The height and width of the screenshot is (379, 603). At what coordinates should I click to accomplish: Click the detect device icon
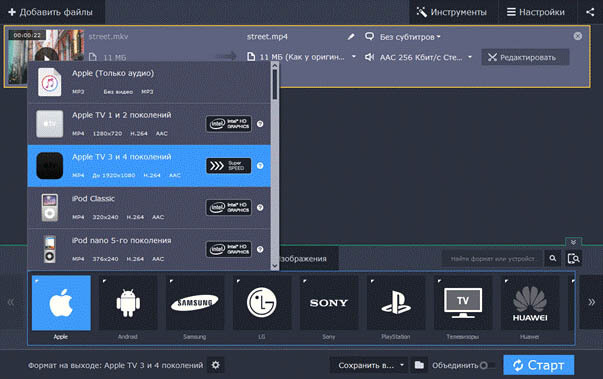click(x=573, y=259)
